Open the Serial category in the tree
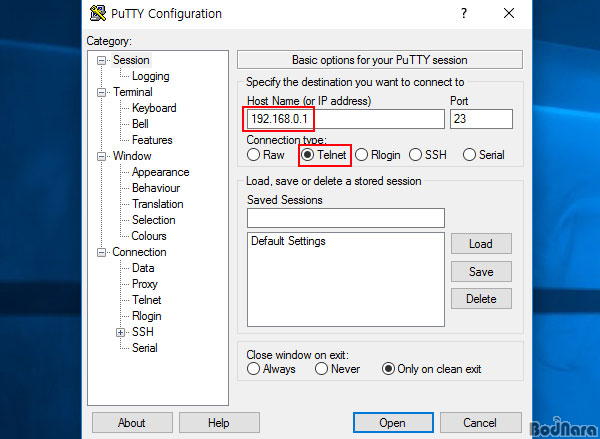Image resolution: width=600 pixels, height=439 pixels. click(x=145, y=348)
